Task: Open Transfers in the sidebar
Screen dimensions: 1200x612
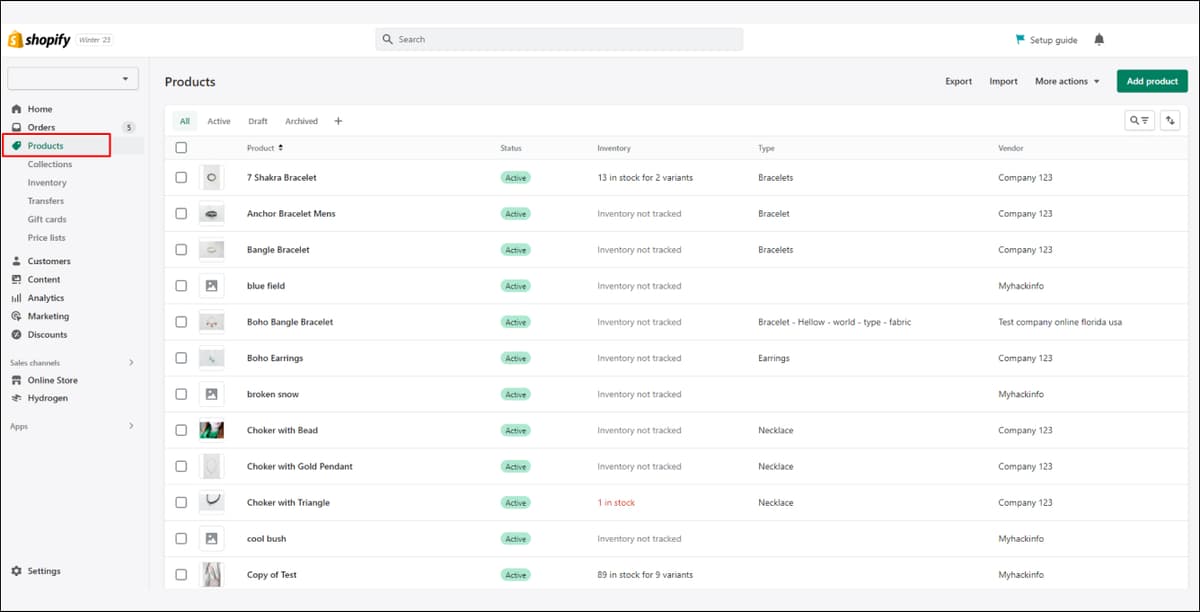Action: click(46, 201)
